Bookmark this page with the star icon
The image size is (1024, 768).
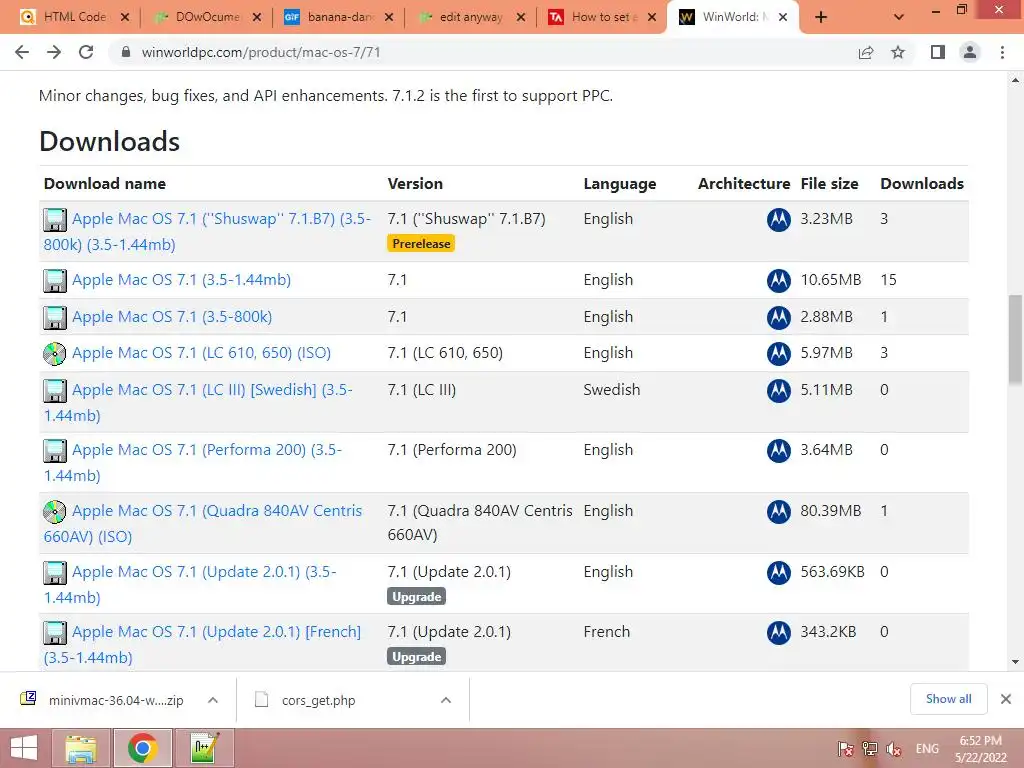coord(898,52)
